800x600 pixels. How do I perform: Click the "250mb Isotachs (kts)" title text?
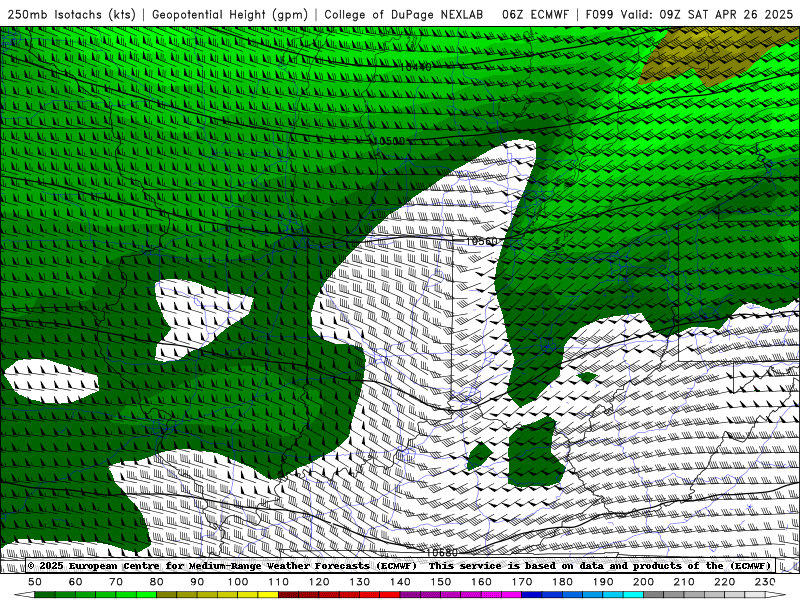(72, 15)
